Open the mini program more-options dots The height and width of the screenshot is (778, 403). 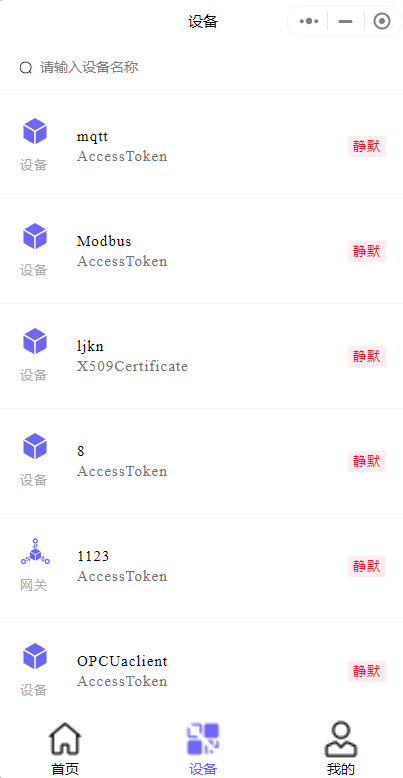click(x=309, y=21)
